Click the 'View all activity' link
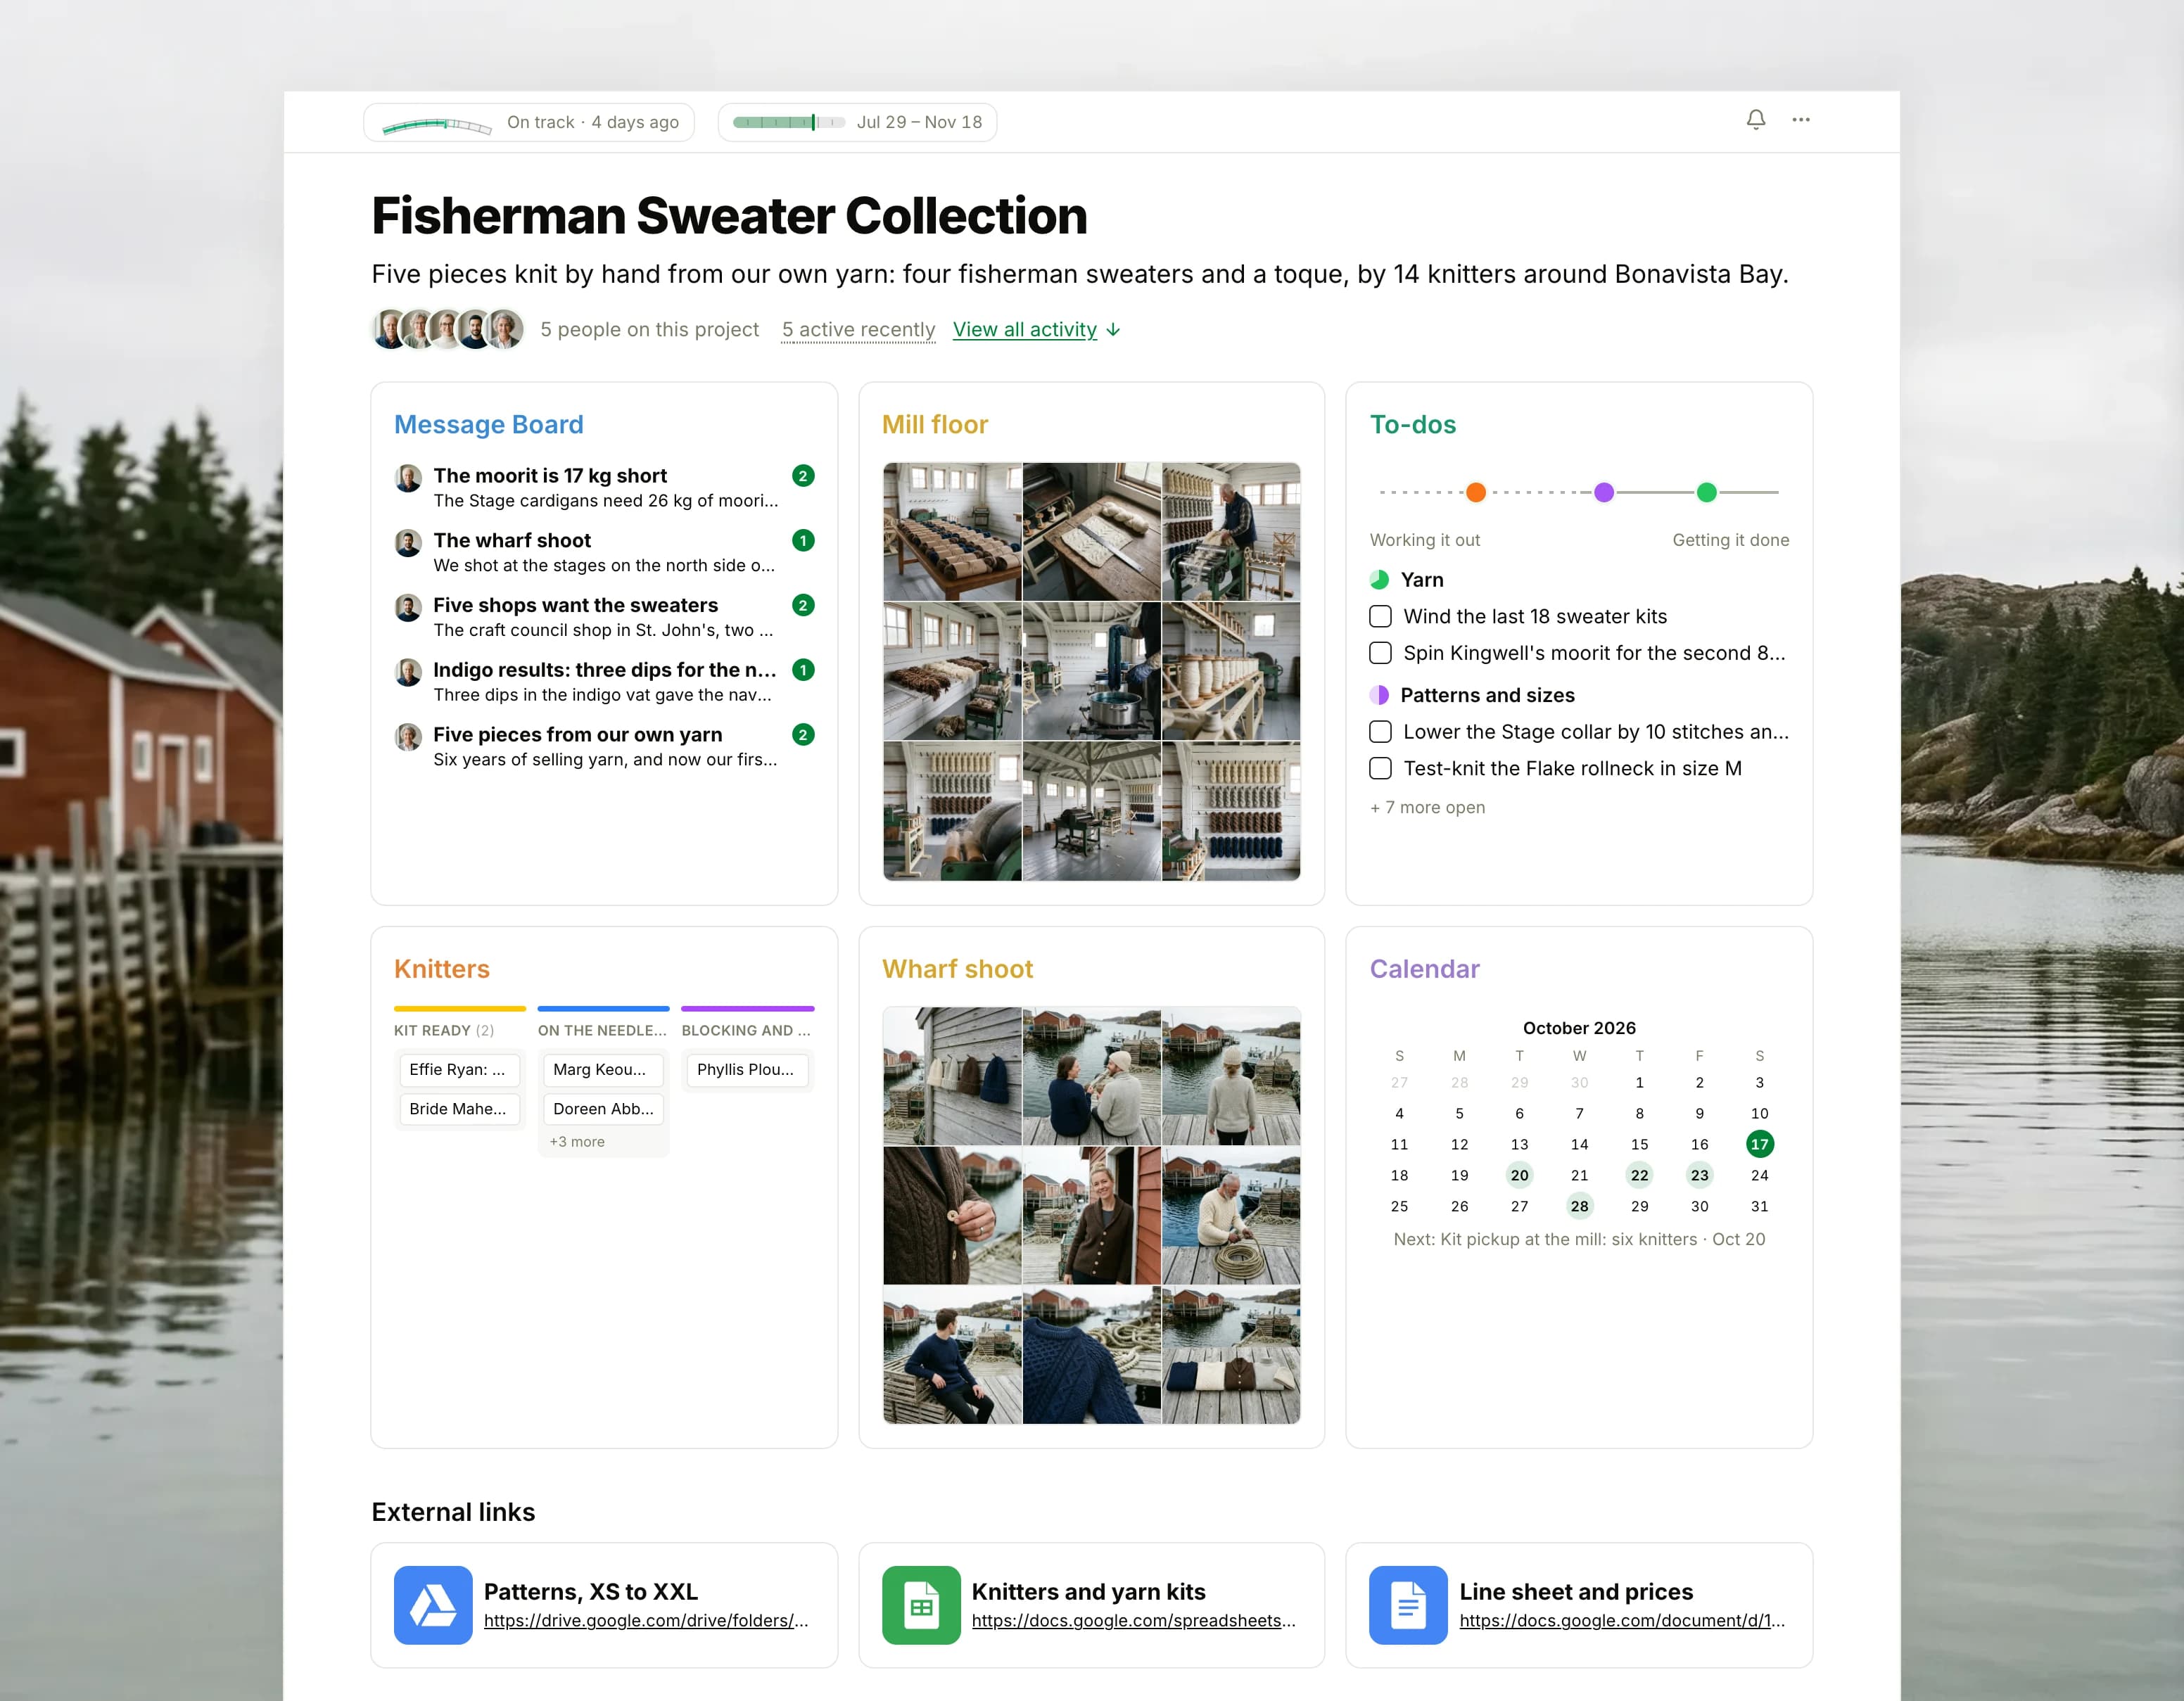Viewport: 2184px width, 1701px height. pyautogui.click(x=1024, y=329)
